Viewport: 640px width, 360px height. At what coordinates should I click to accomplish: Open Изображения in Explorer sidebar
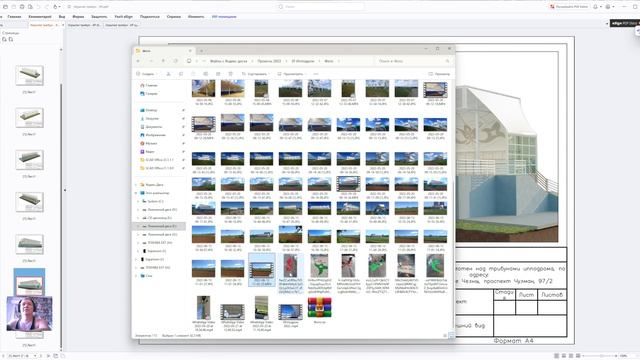point(153,135)
